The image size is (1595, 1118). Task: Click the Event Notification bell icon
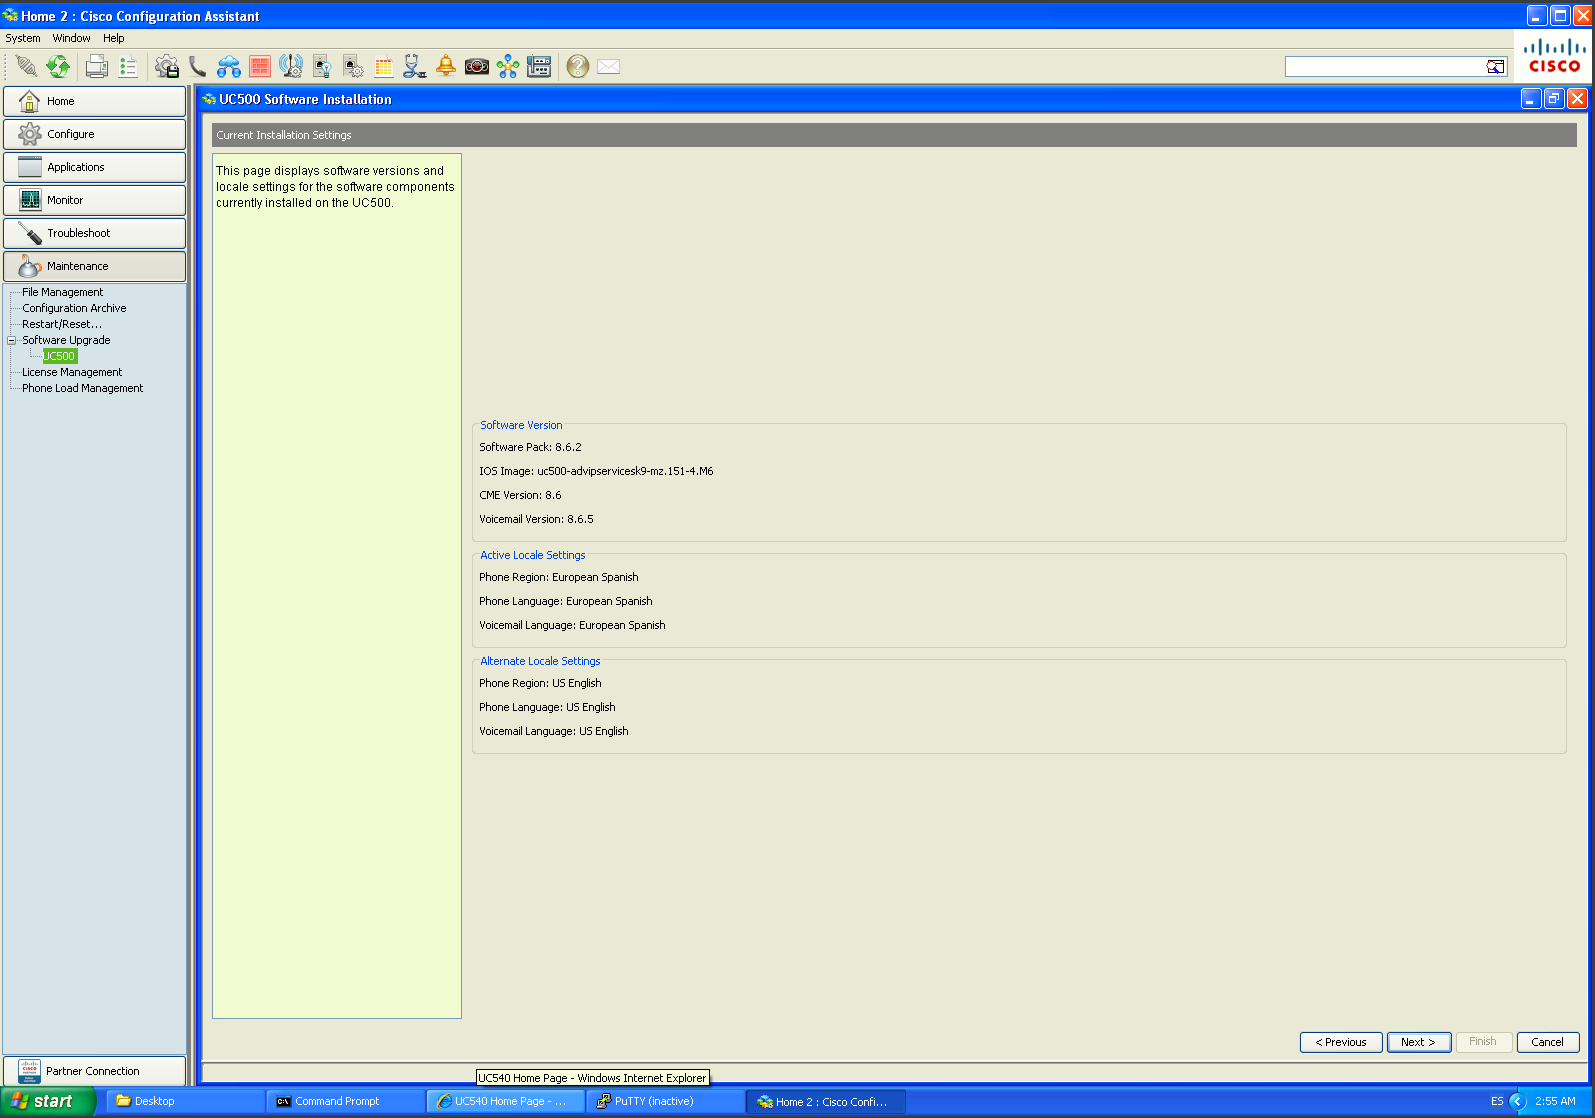click(446, 66)
